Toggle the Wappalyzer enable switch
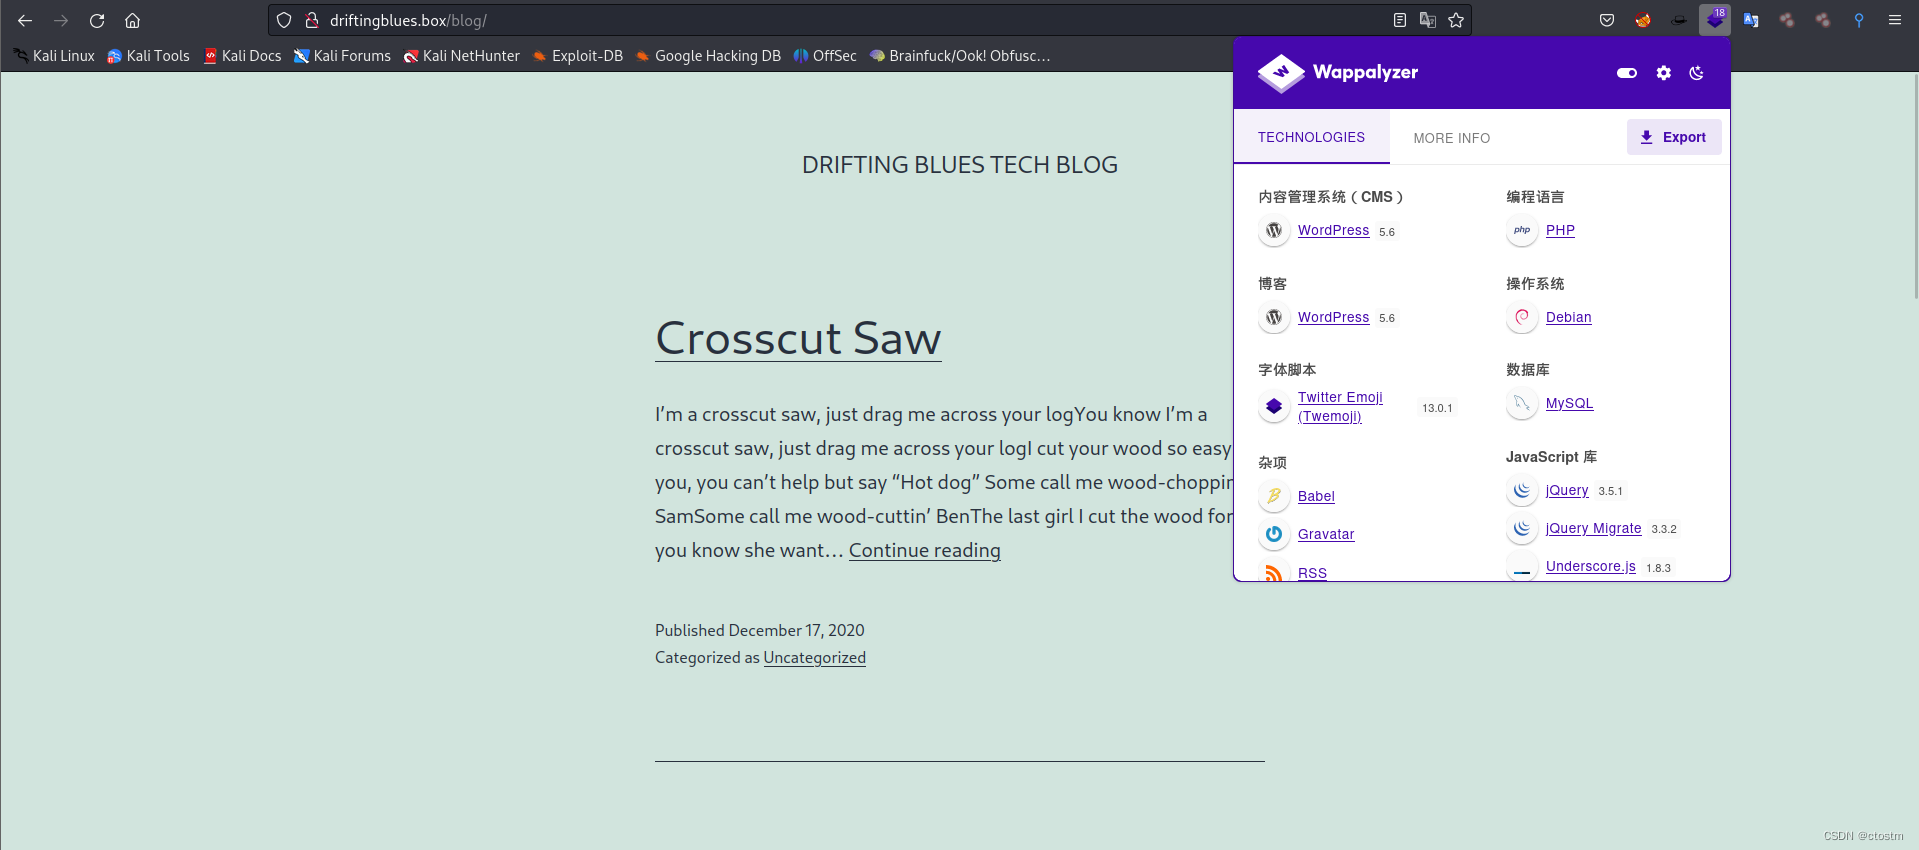1919x850 pixels. [1627, 73]
